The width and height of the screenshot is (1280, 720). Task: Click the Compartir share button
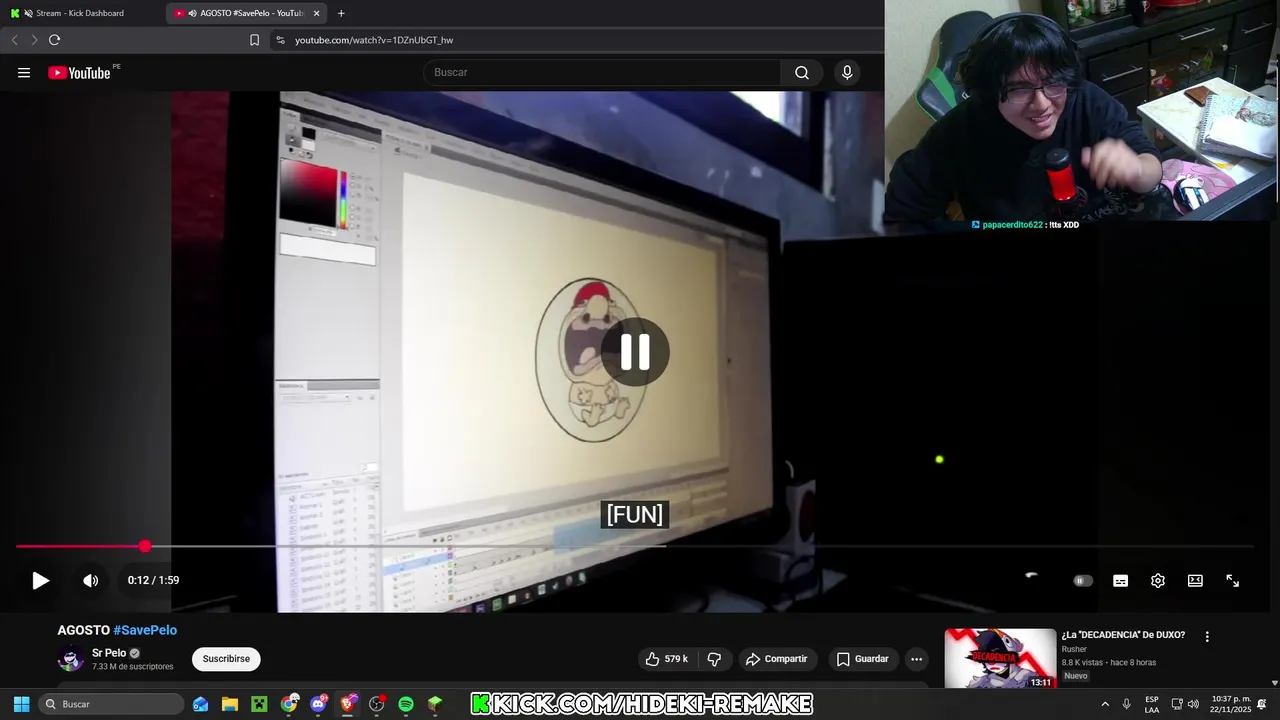(x=777, y=659)
